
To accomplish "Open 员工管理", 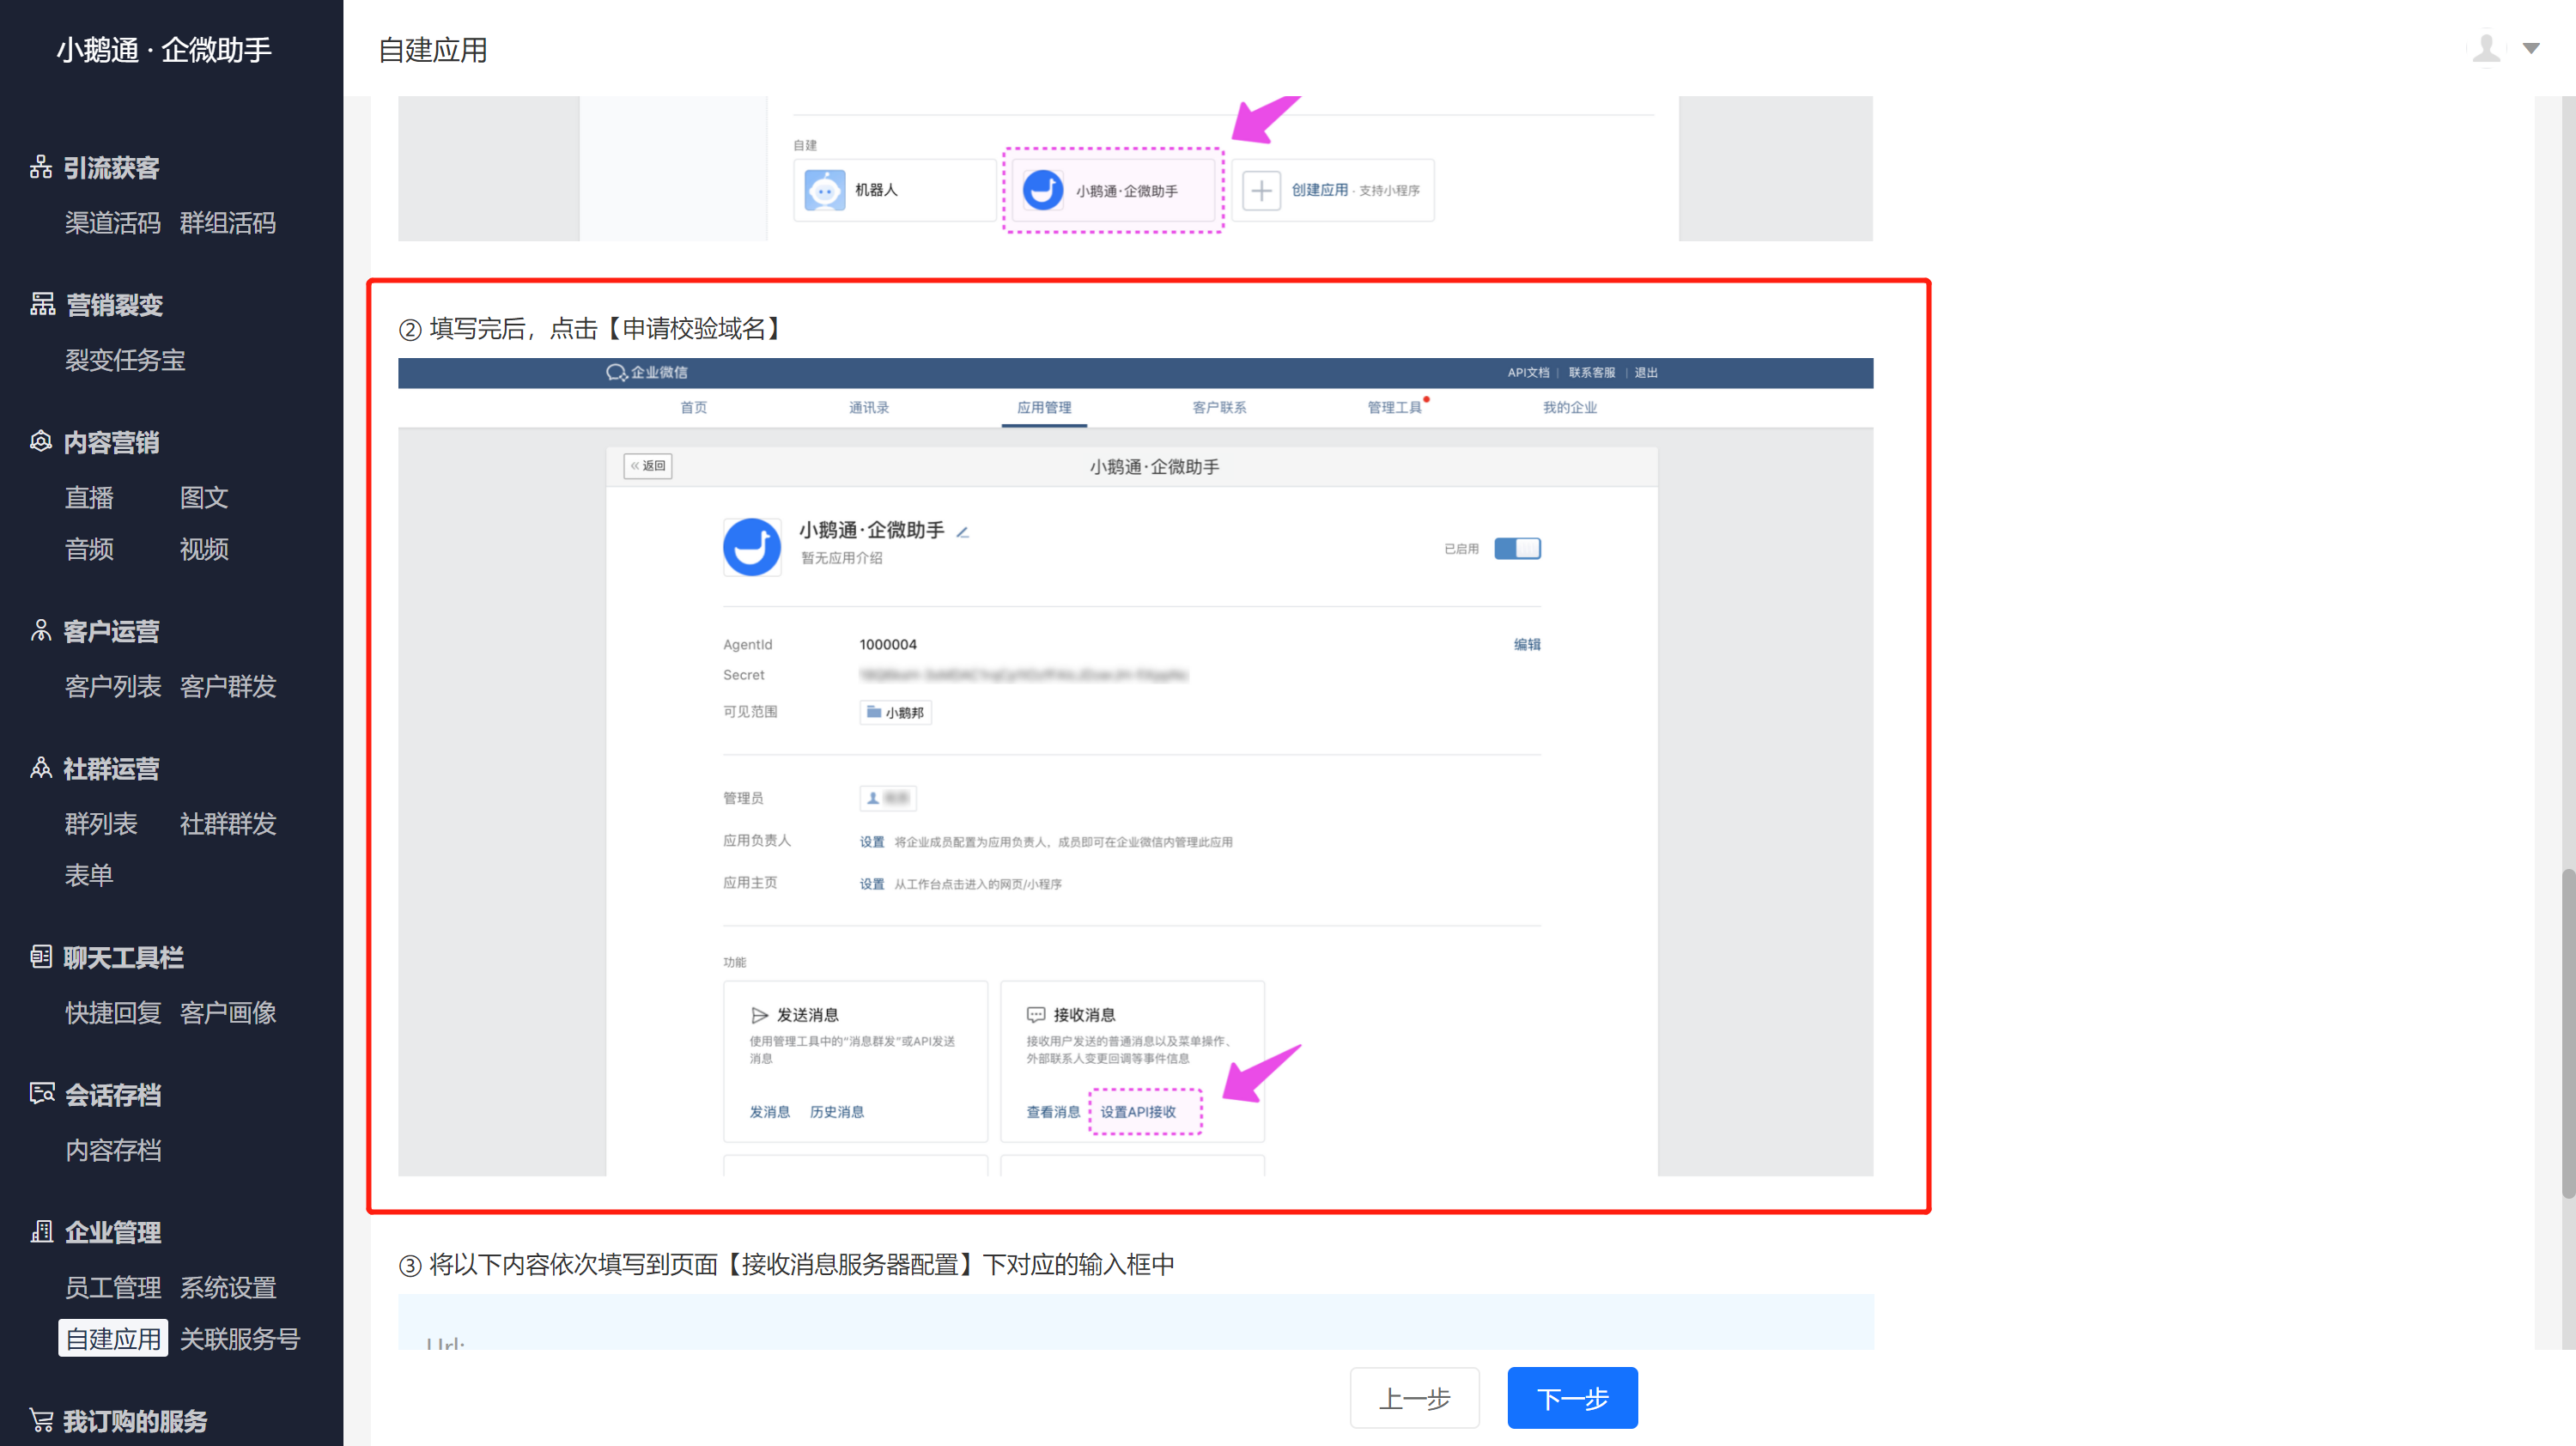I will 113,1286.
